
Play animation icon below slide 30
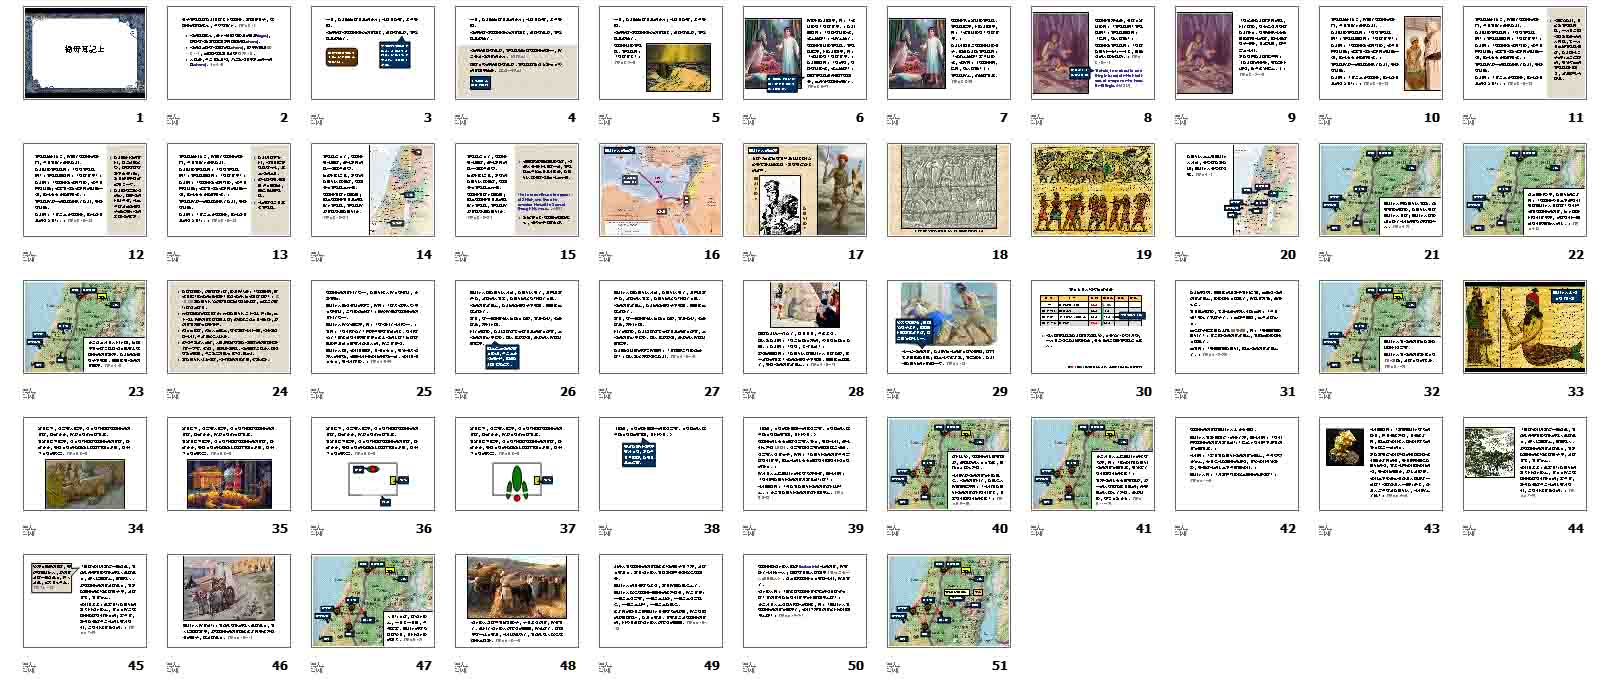click(x=1037, y=392)
